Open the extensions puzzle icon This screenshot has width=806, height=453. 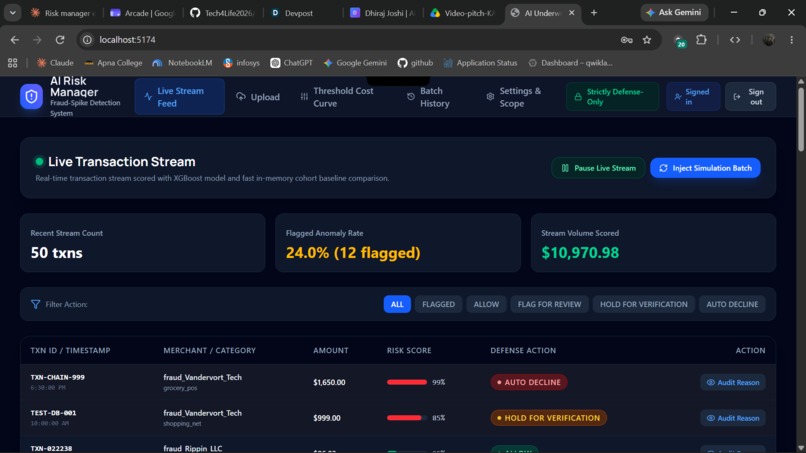click(701, 40)
